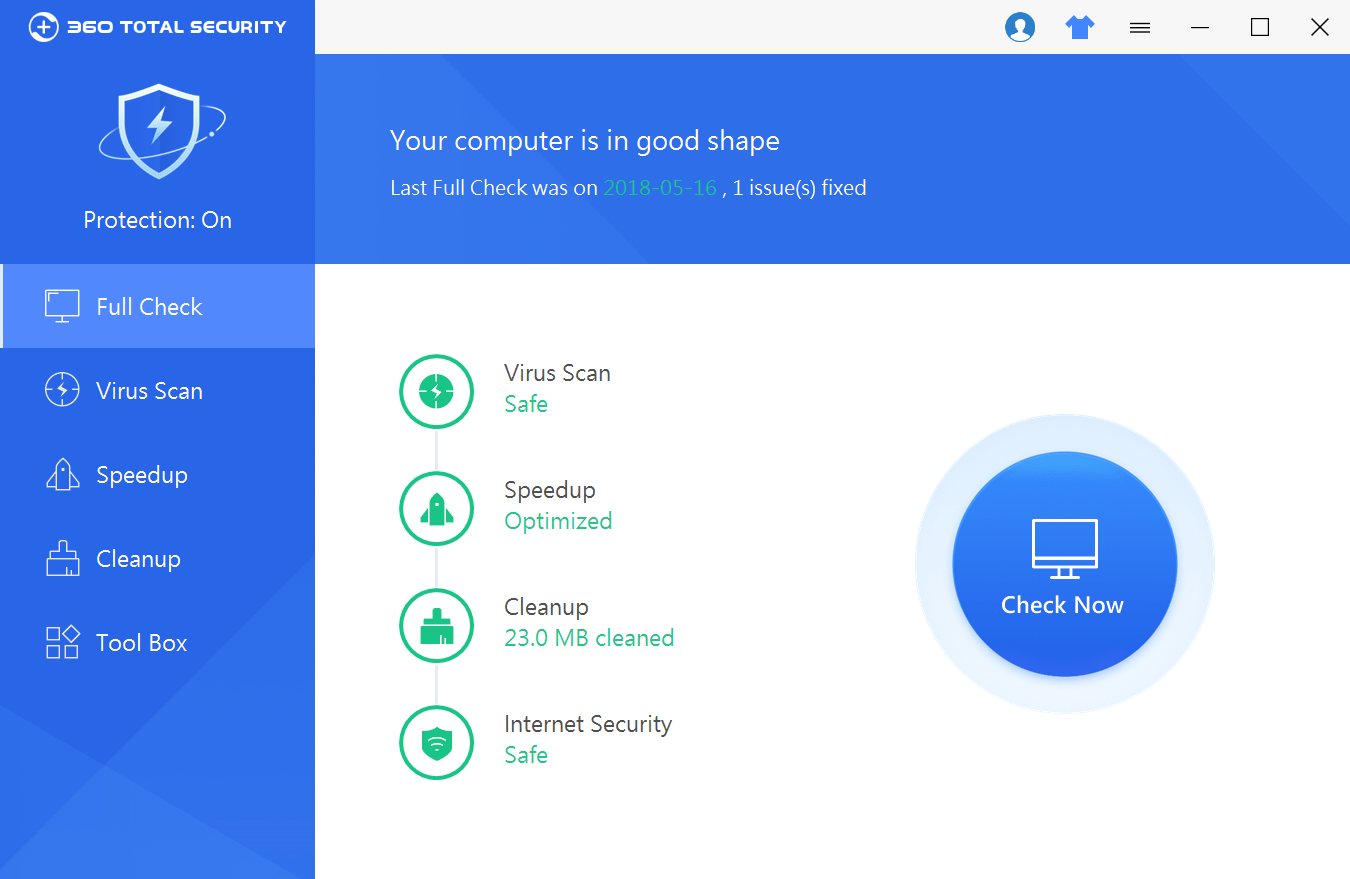Viewport: 1350px width, 879px height.
Task: Open the Tool Box icon in sidebar
Action: click(x=62, y=642)
